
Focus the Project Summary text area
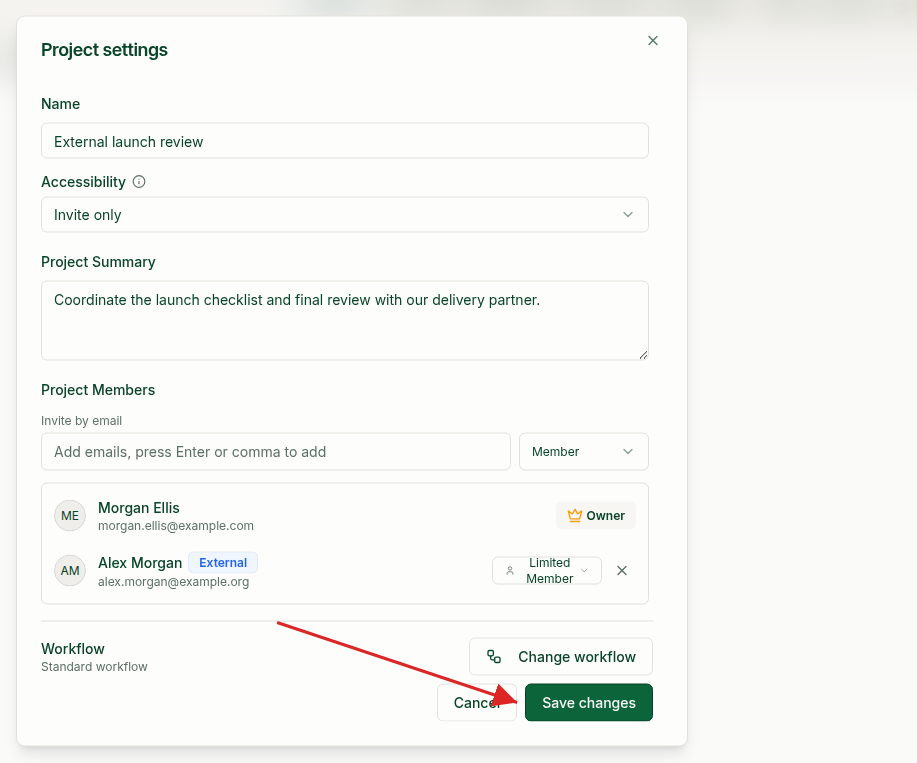pos(345,320)
